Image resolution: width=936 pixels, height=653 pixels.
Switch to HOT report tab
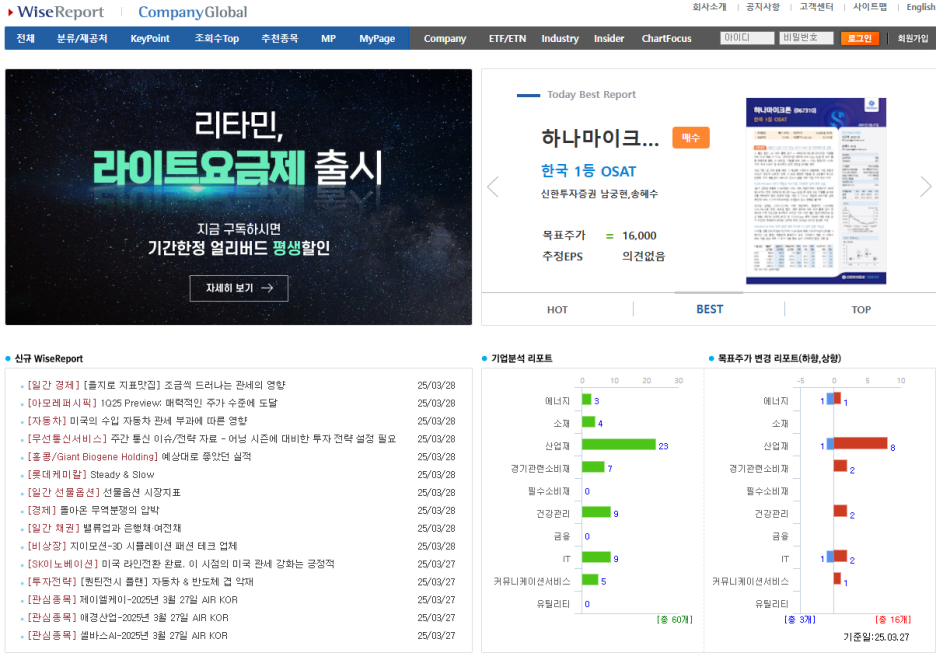click(558, 309)
